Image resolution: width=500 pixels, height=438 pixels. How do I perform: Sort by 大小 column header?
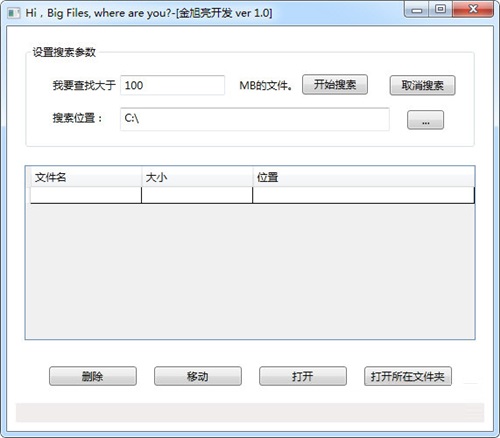197,177
